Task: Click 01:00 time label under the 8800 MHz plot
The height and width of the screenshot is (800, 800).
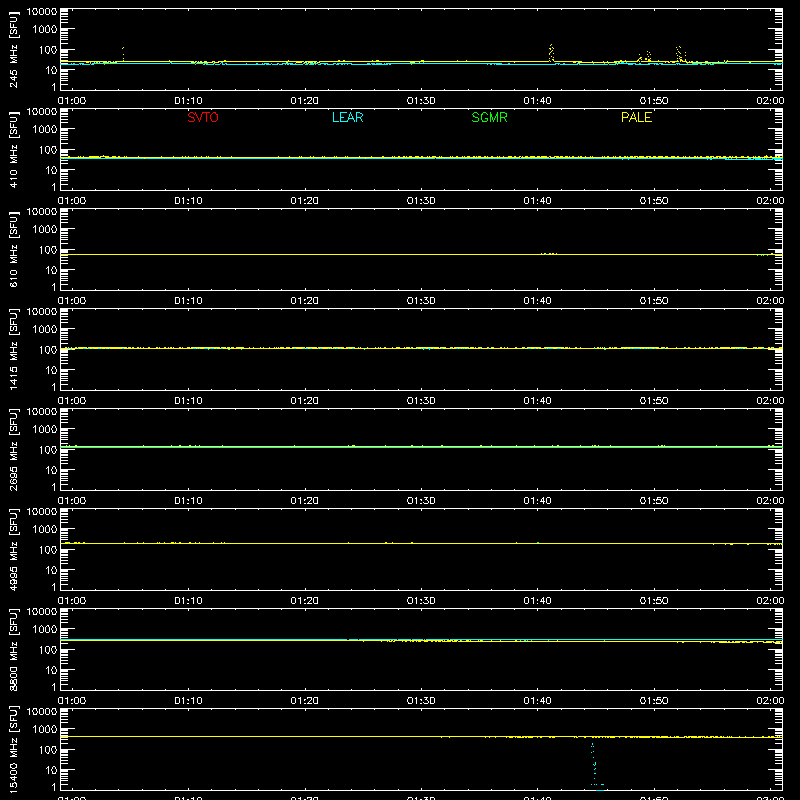Action: (x=72, y=701)
